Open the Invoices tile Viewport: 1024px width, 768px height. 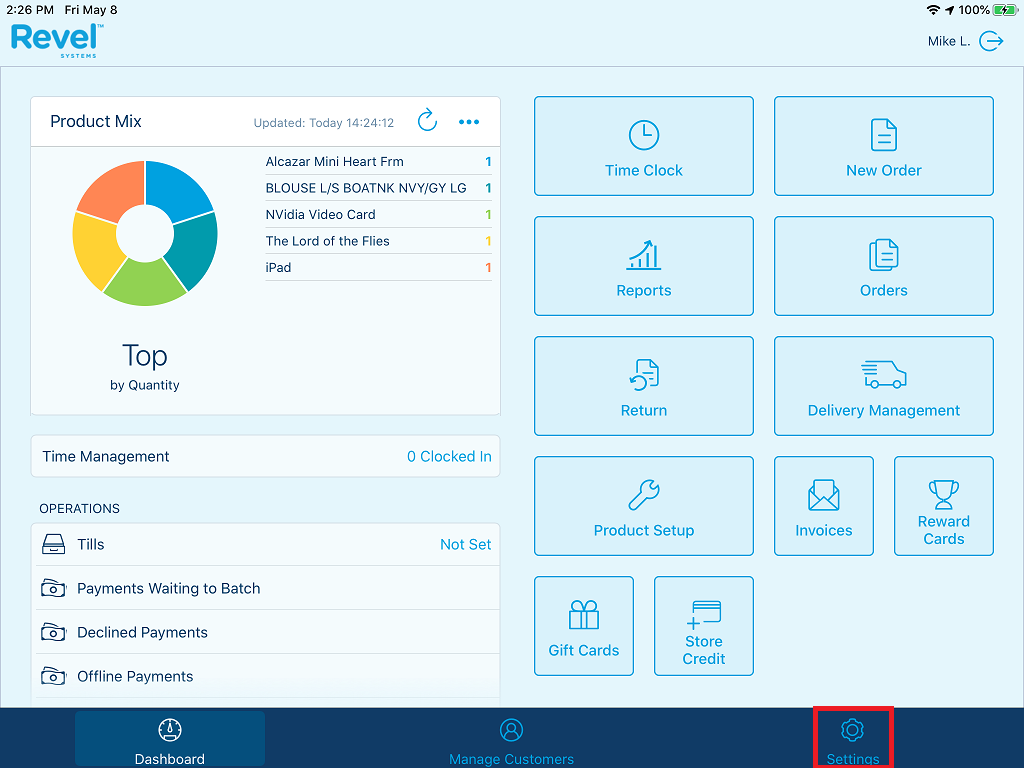click(x=823, y=506)
